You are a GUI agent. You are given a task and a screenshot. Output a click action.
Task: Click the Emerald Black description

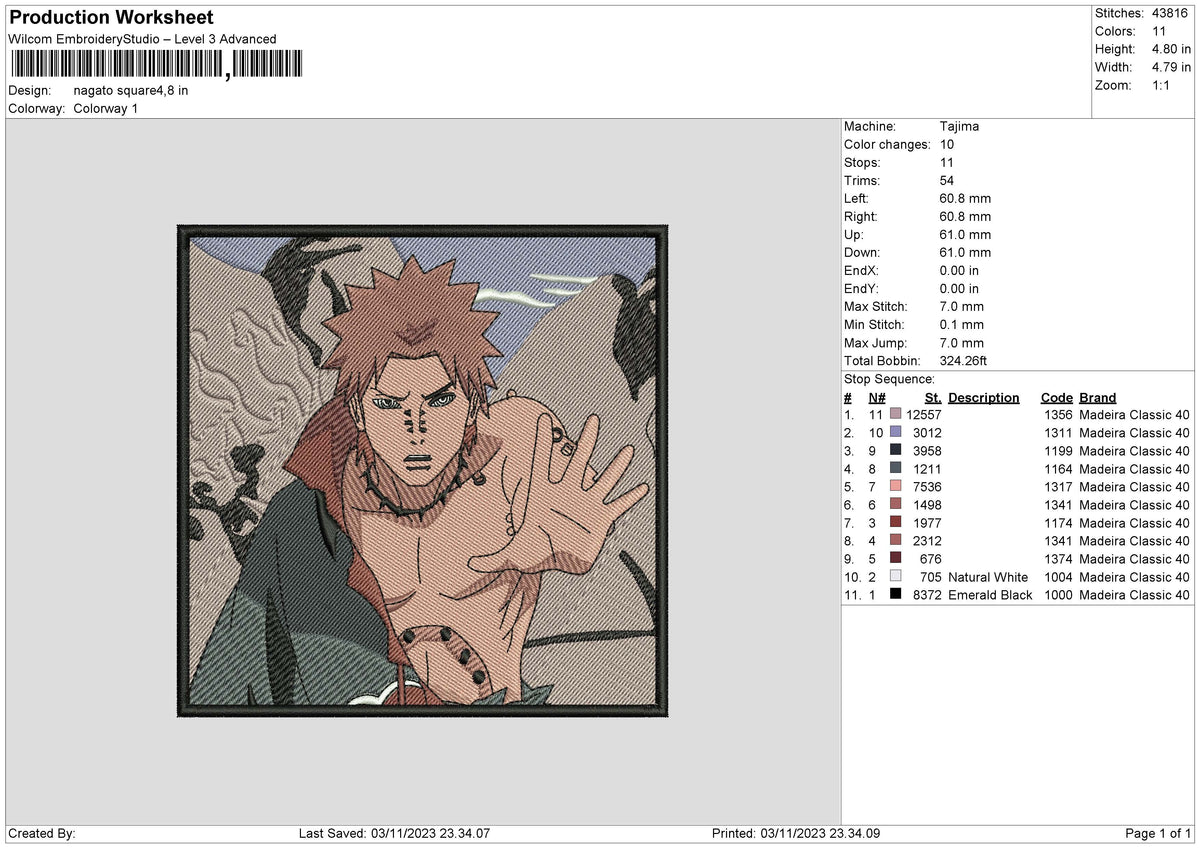pyautogui.click(x=990, y=595)
